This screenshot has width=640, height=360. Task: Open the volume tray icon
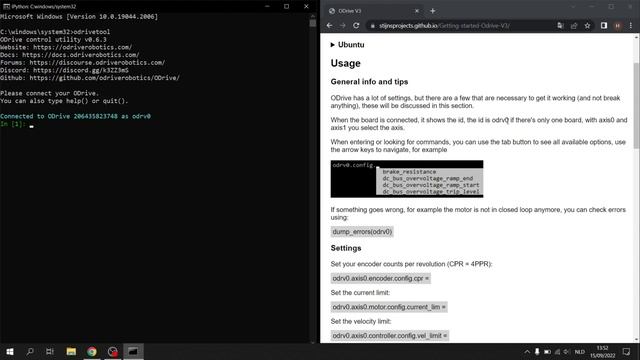pyautogui.click(x=567, y=351)
